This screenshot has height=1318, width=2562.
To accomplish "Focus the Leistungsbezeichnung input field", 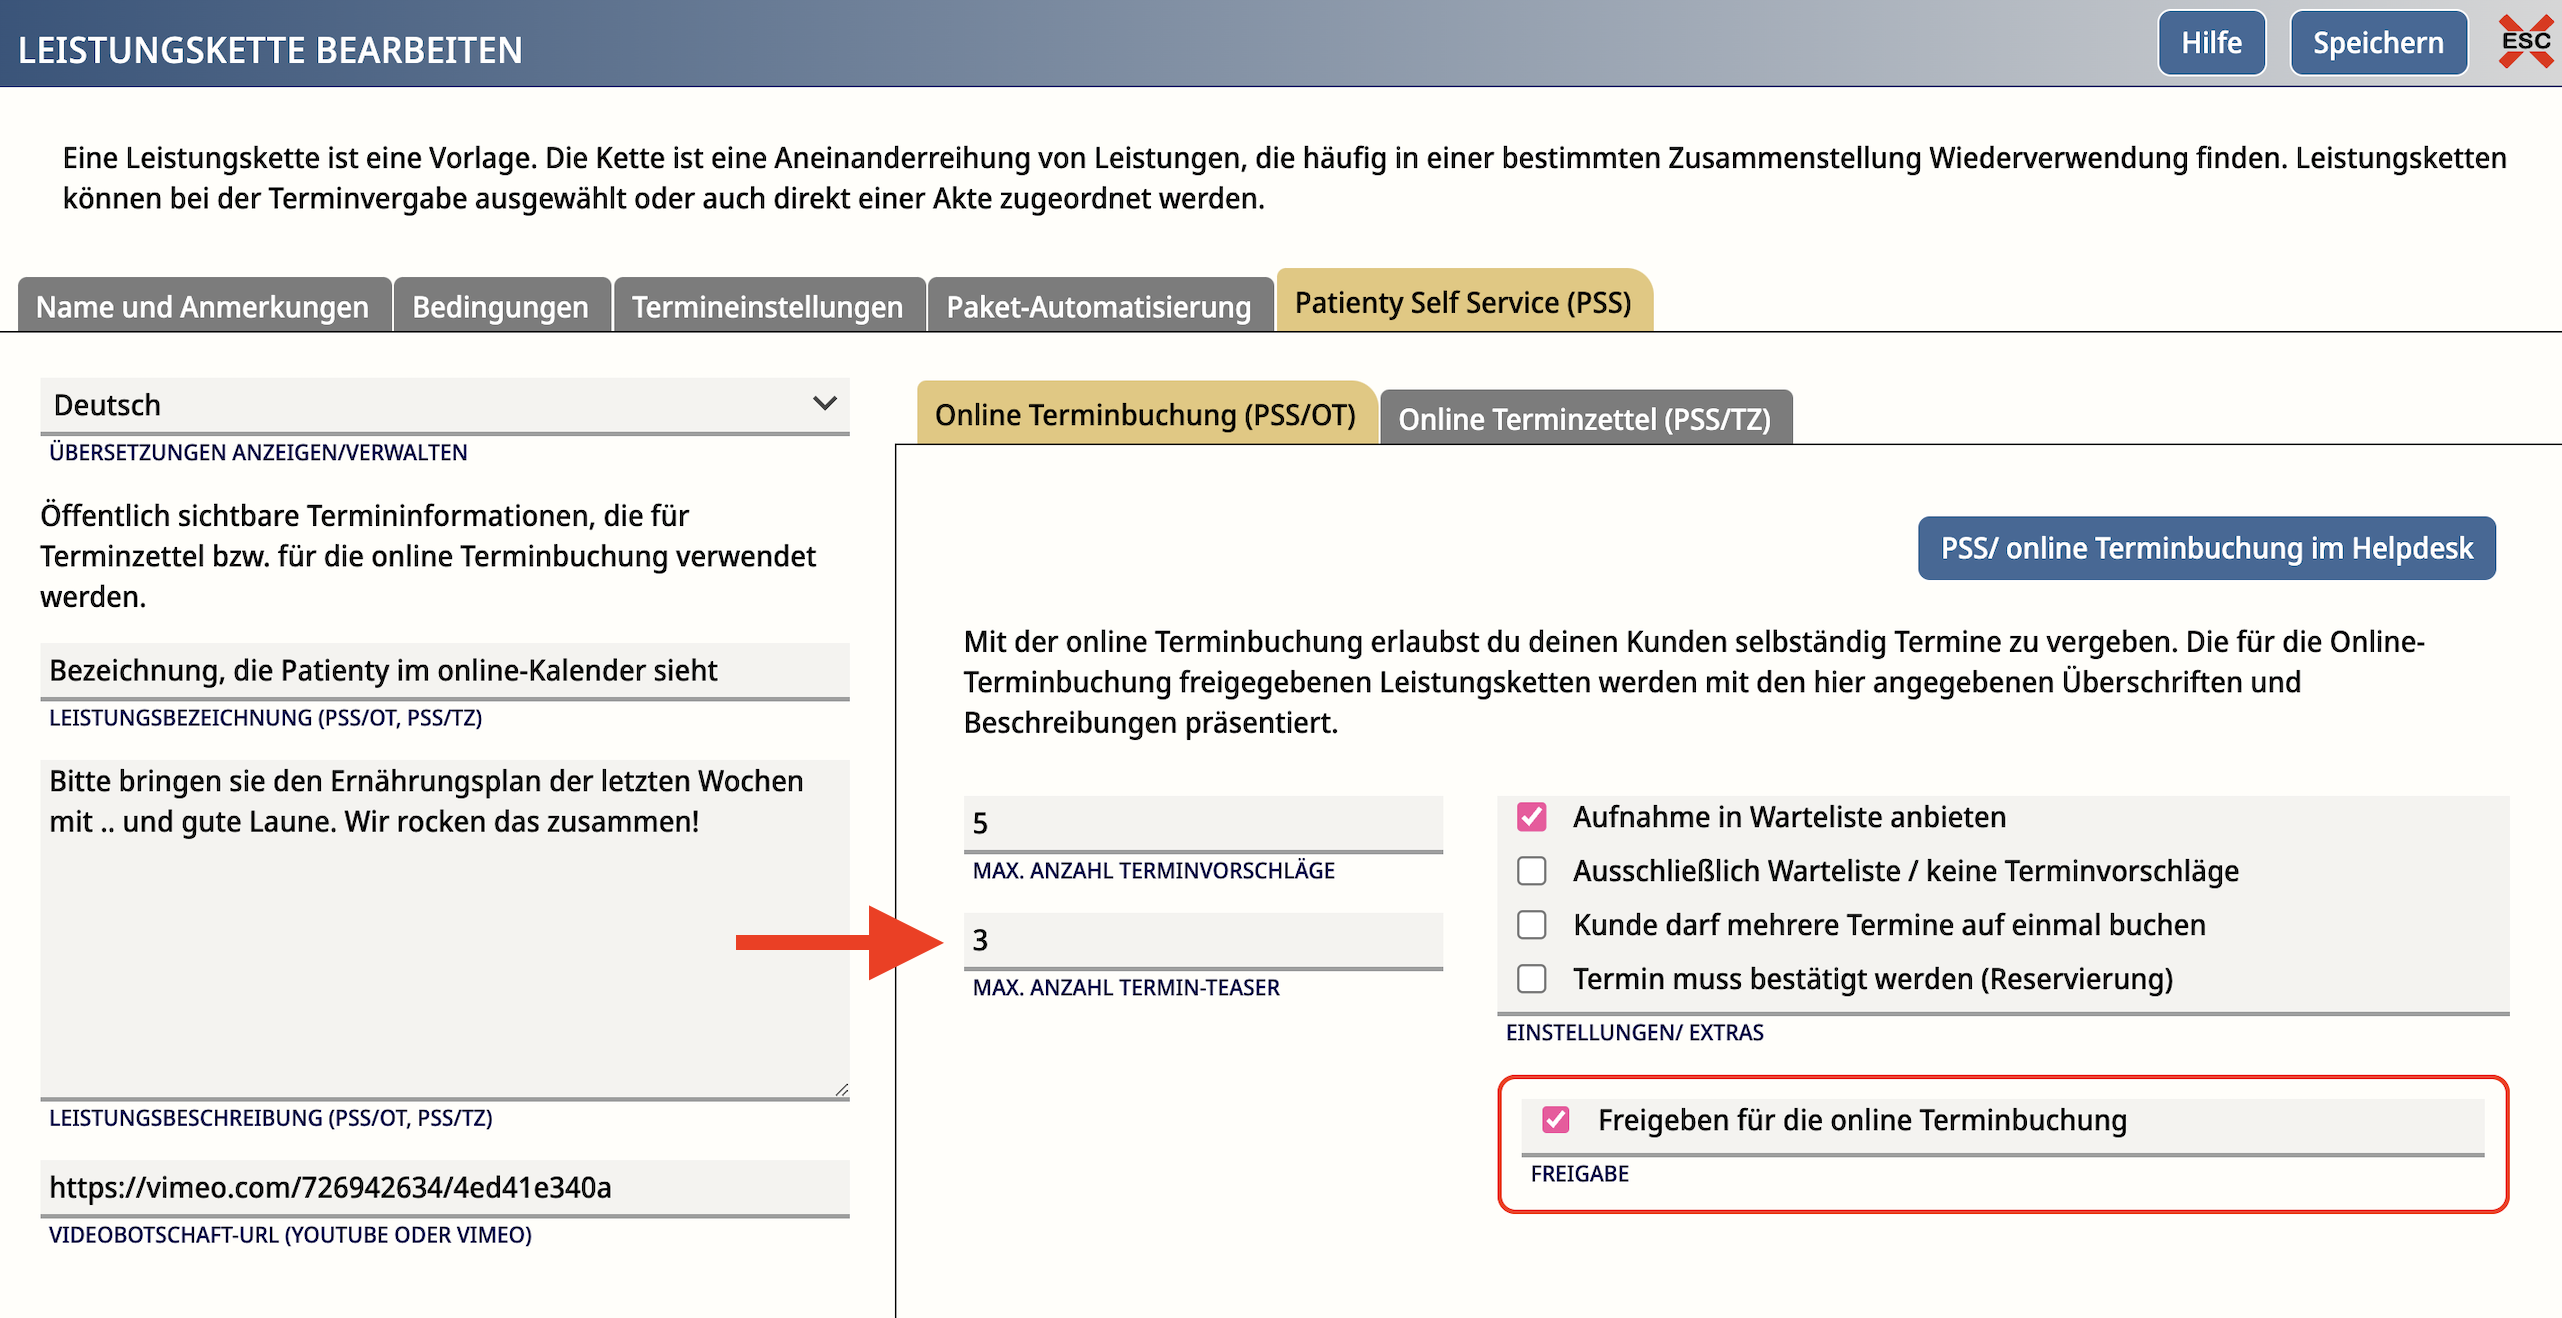I will click(445, 670).
